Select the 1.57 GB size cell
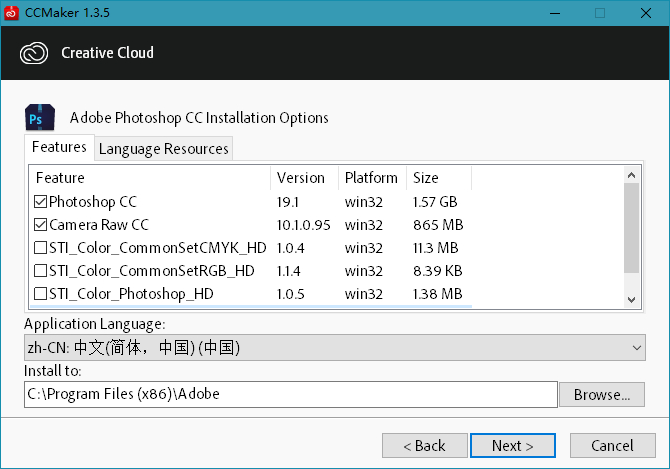Viewport: 670px width, 469px height. (435, 202)
